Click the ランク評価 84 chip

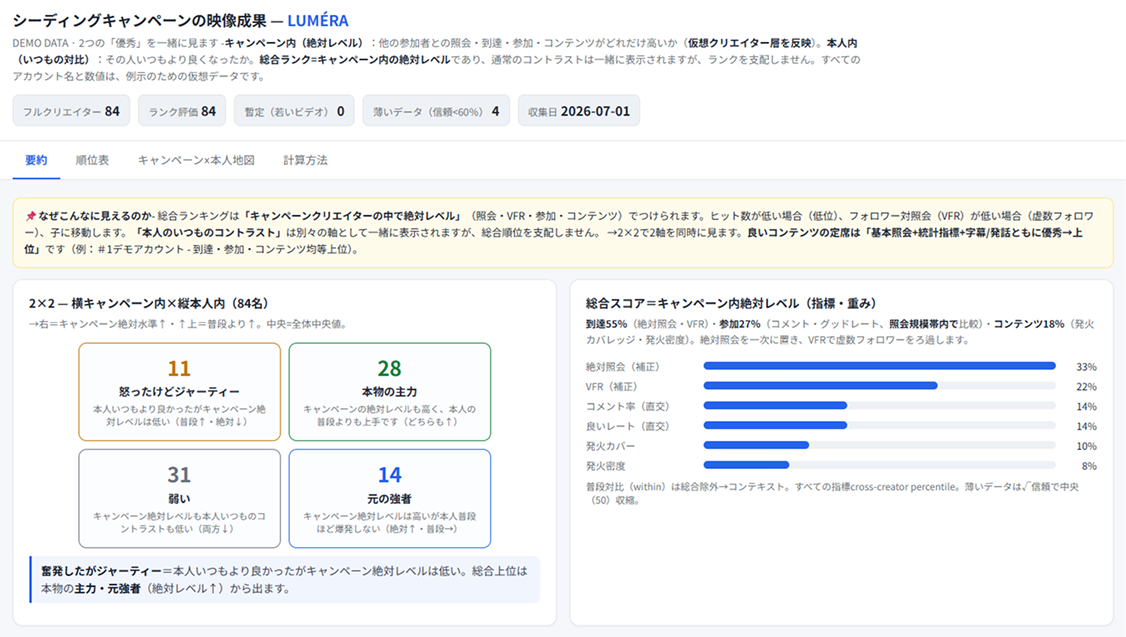[182, 111]
